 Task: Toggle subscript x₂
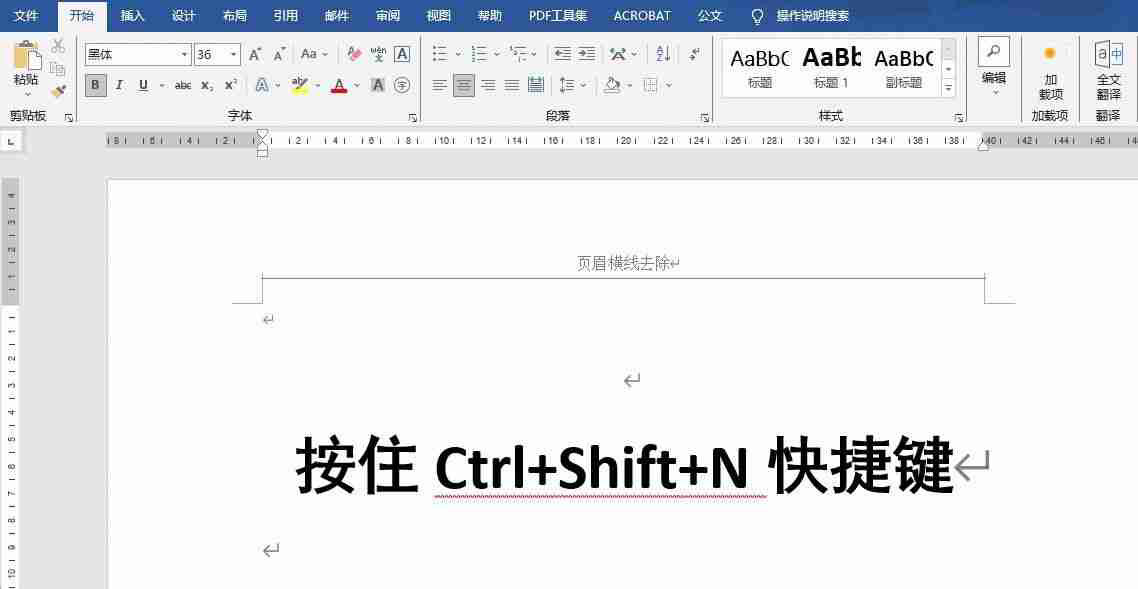tap(207, 86)
